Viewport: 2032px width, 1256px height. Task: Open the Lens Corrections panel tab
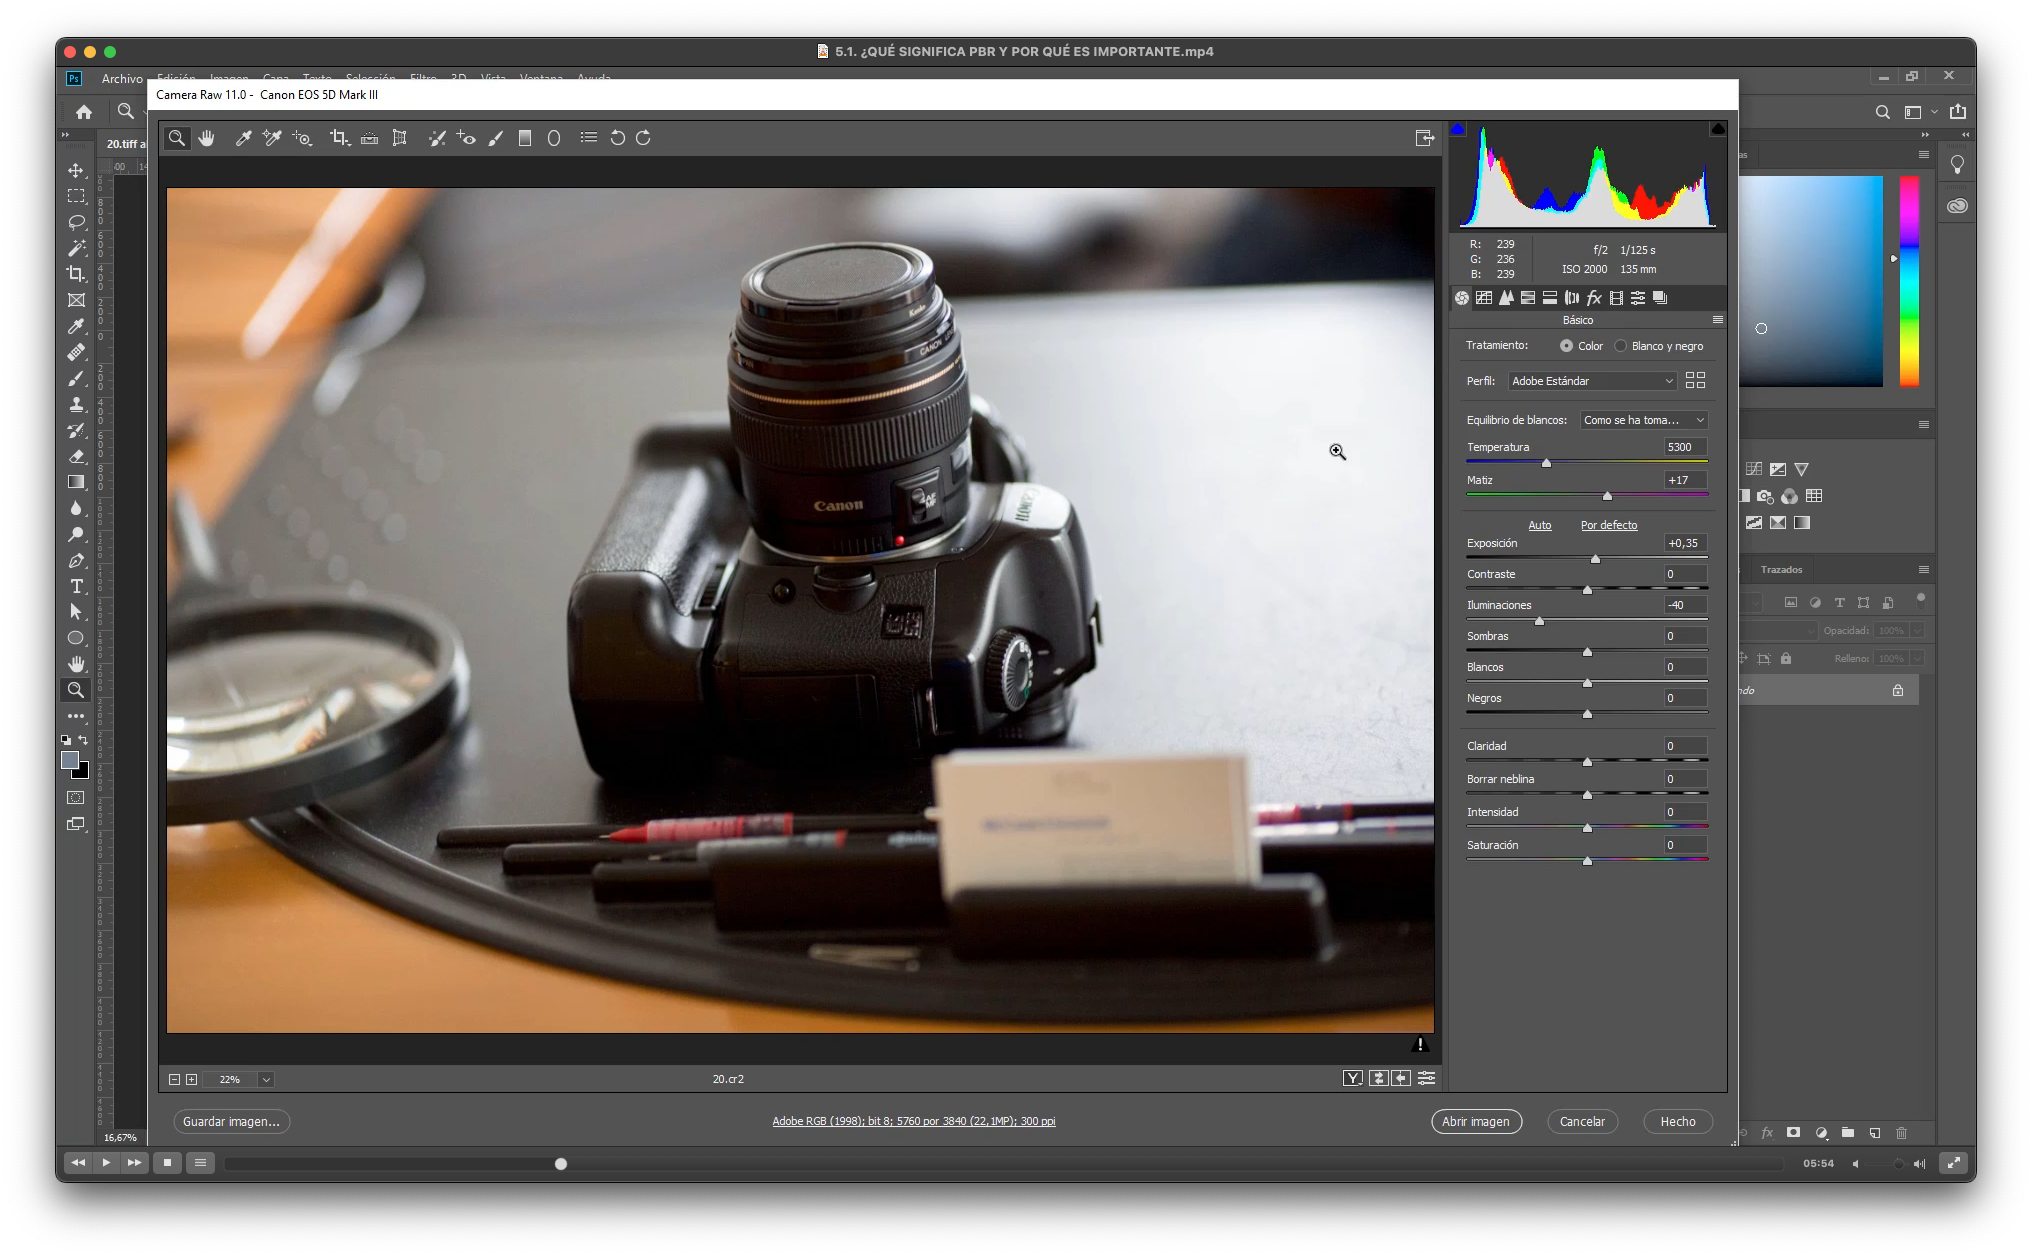[1572, 298]
